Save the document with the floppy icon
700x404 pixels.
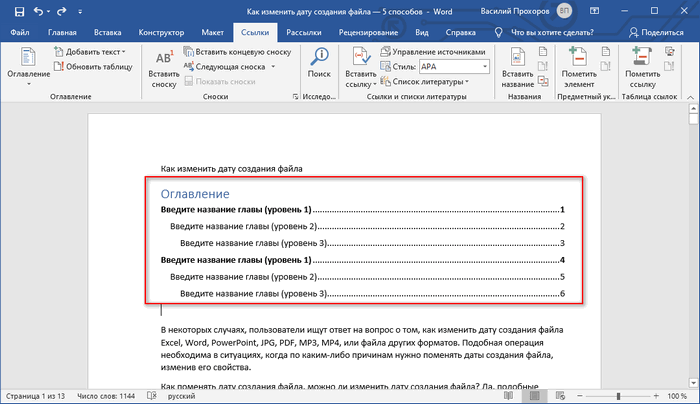(x=19, y=12)
